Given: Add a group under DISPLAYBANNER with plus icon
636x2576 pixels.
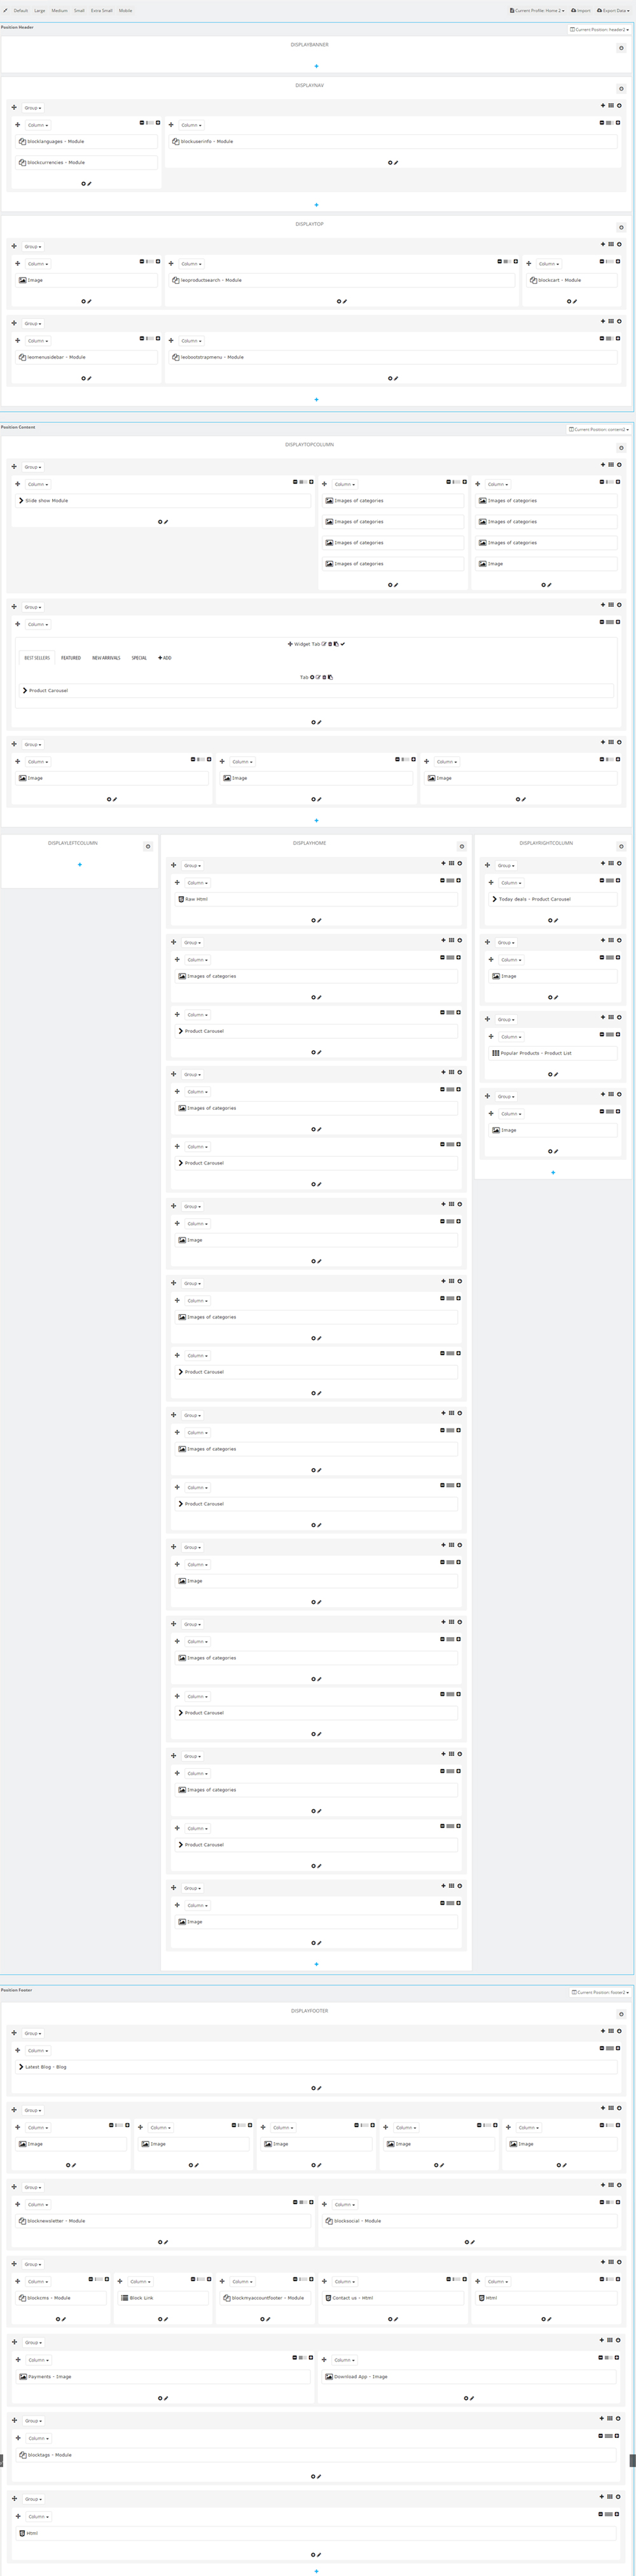Looking at the screenshot, I should tap(317, 66).
